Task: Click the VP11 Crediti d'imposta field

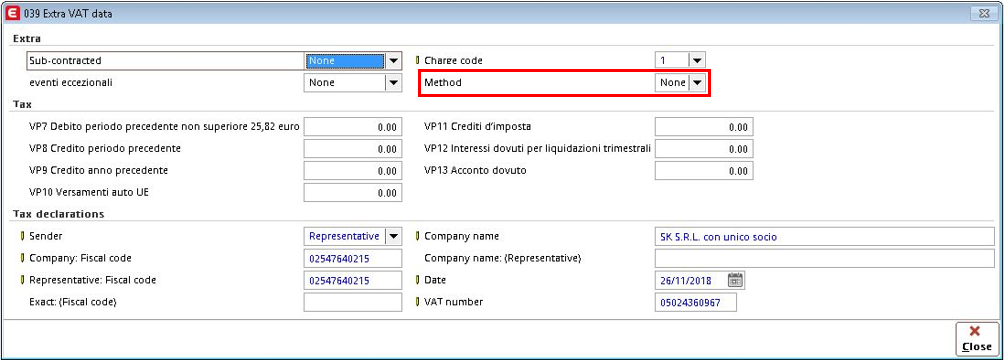Action: click(704, 127)
